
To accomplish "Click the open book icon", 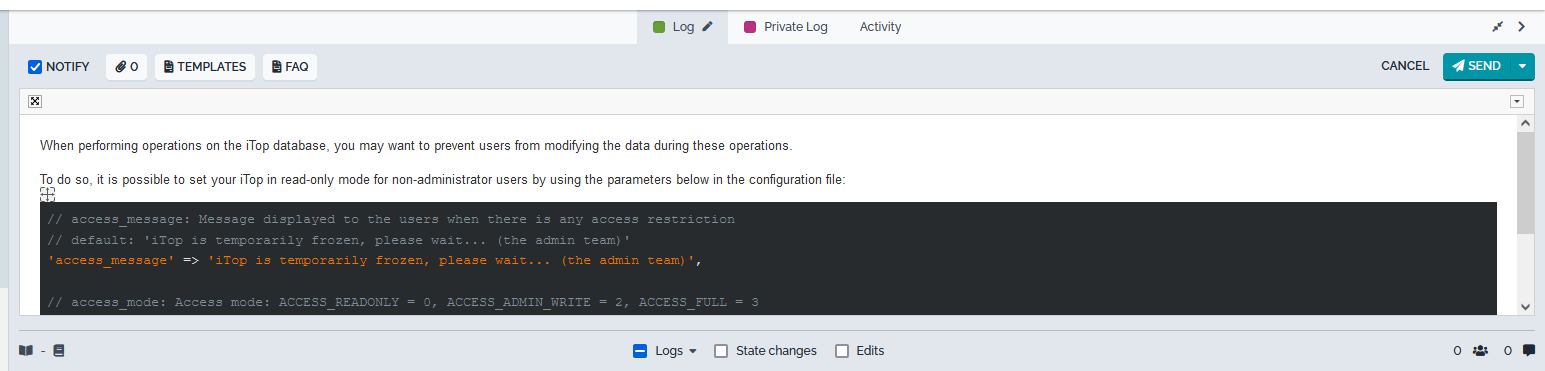I will tap(26, 351).
